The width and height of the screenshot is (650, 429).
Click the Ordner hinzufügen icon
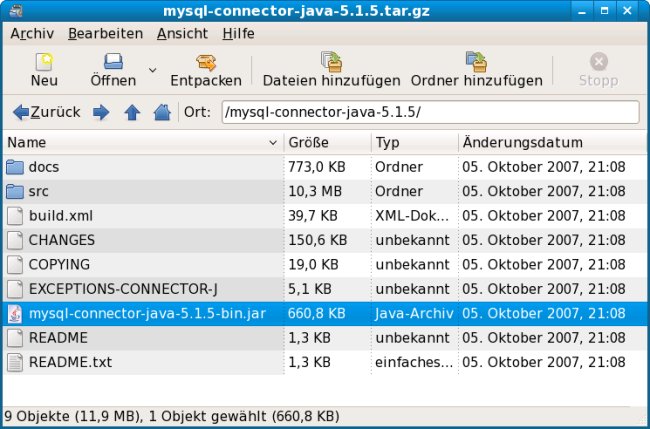coord(477,62)
